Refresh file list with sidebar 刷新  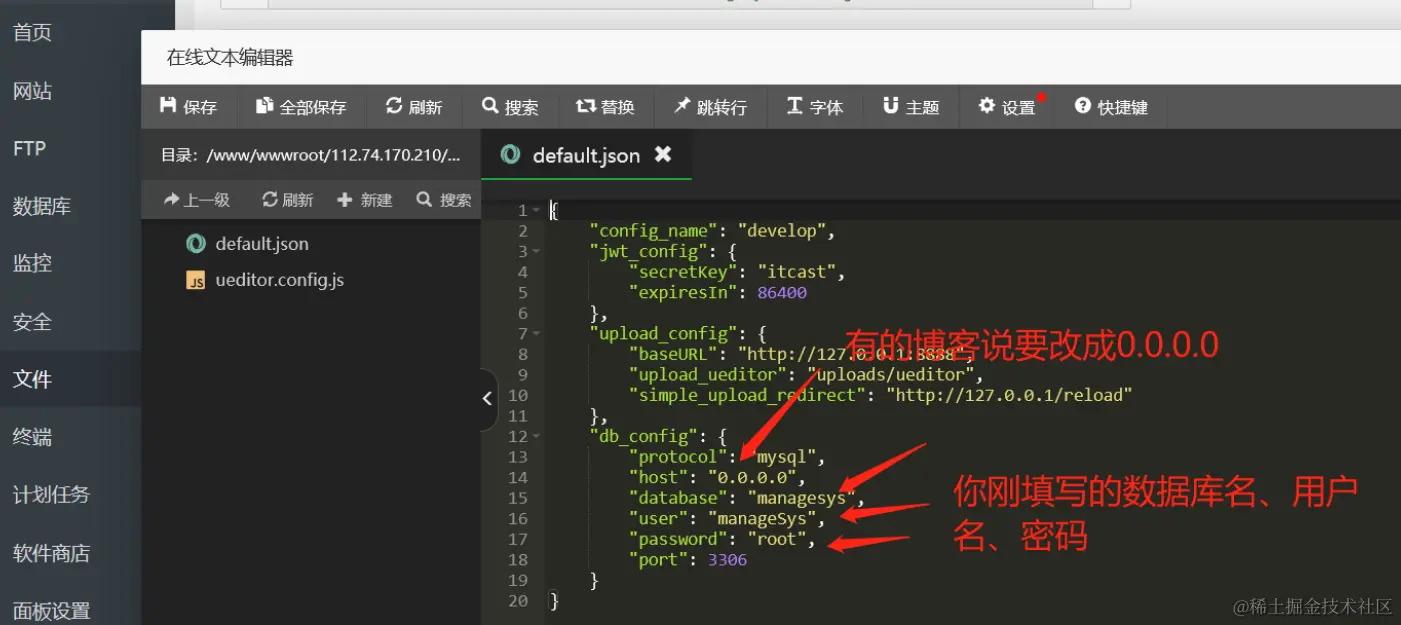click(288, 200)
